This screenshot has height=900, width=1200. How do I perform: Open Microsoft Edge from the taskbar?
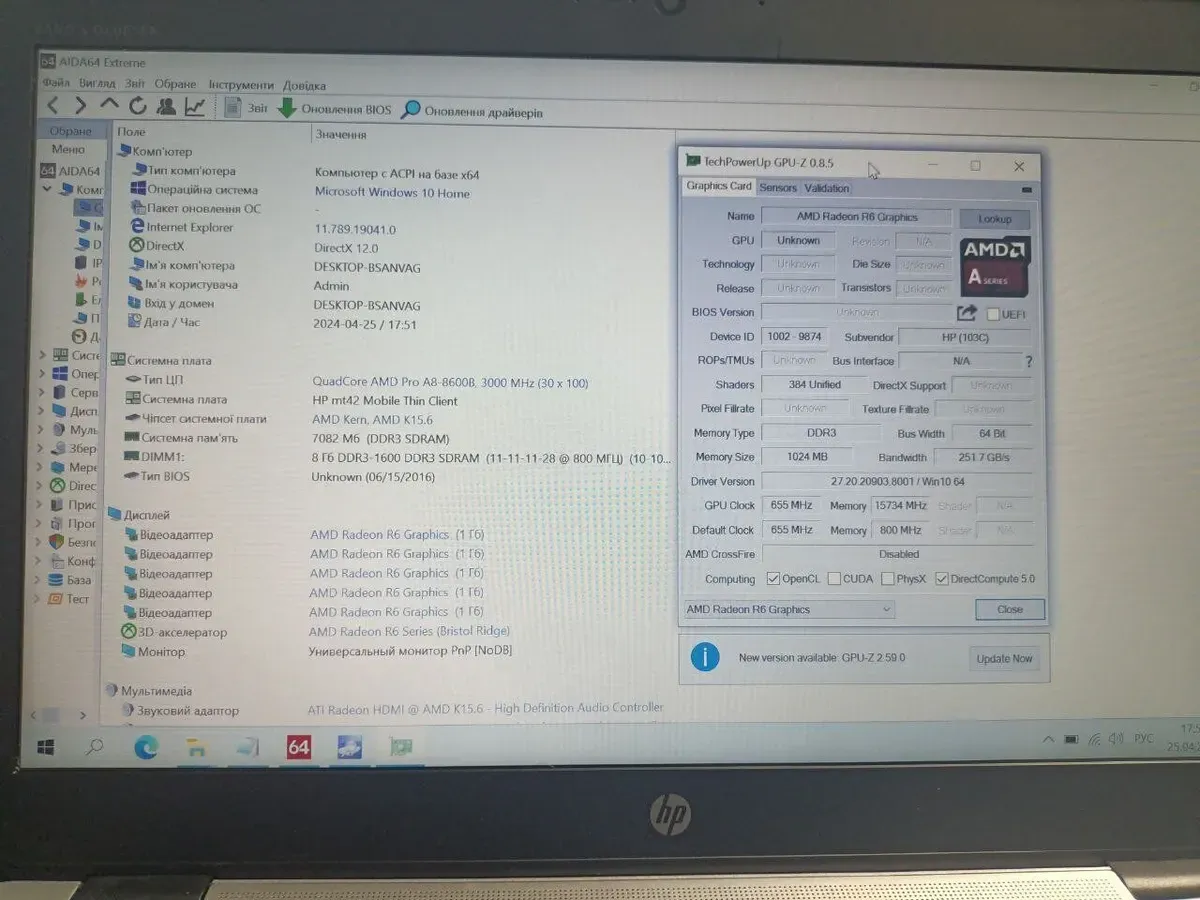click(x=146, y=746)
